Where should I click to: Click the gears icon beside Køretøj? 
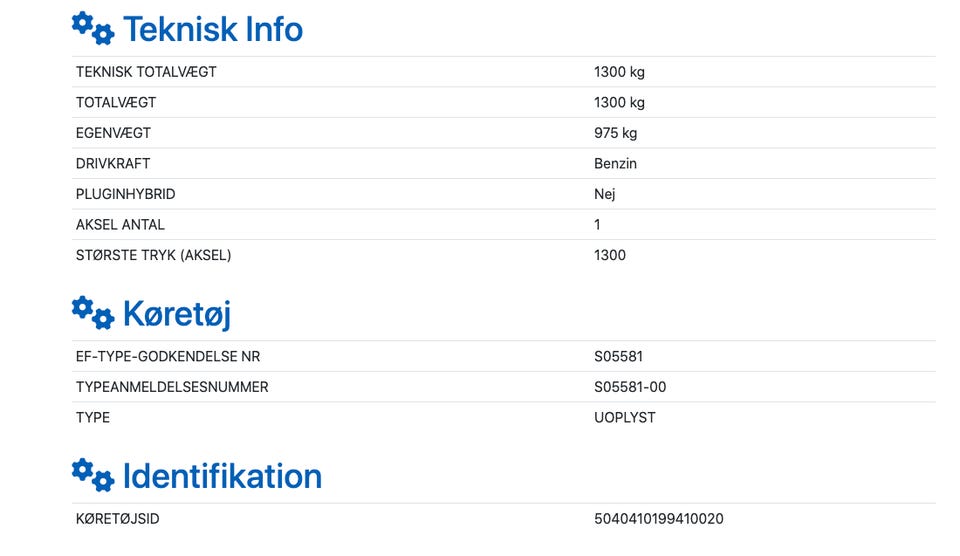coord(93,313)
